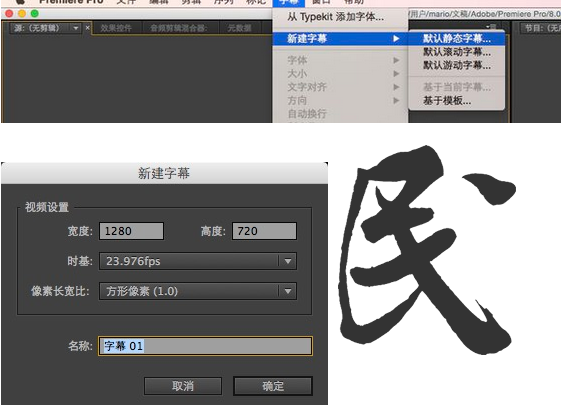Select the 源: (无剪辑) tab
566x405 pixels.
[x=37, y=28]
